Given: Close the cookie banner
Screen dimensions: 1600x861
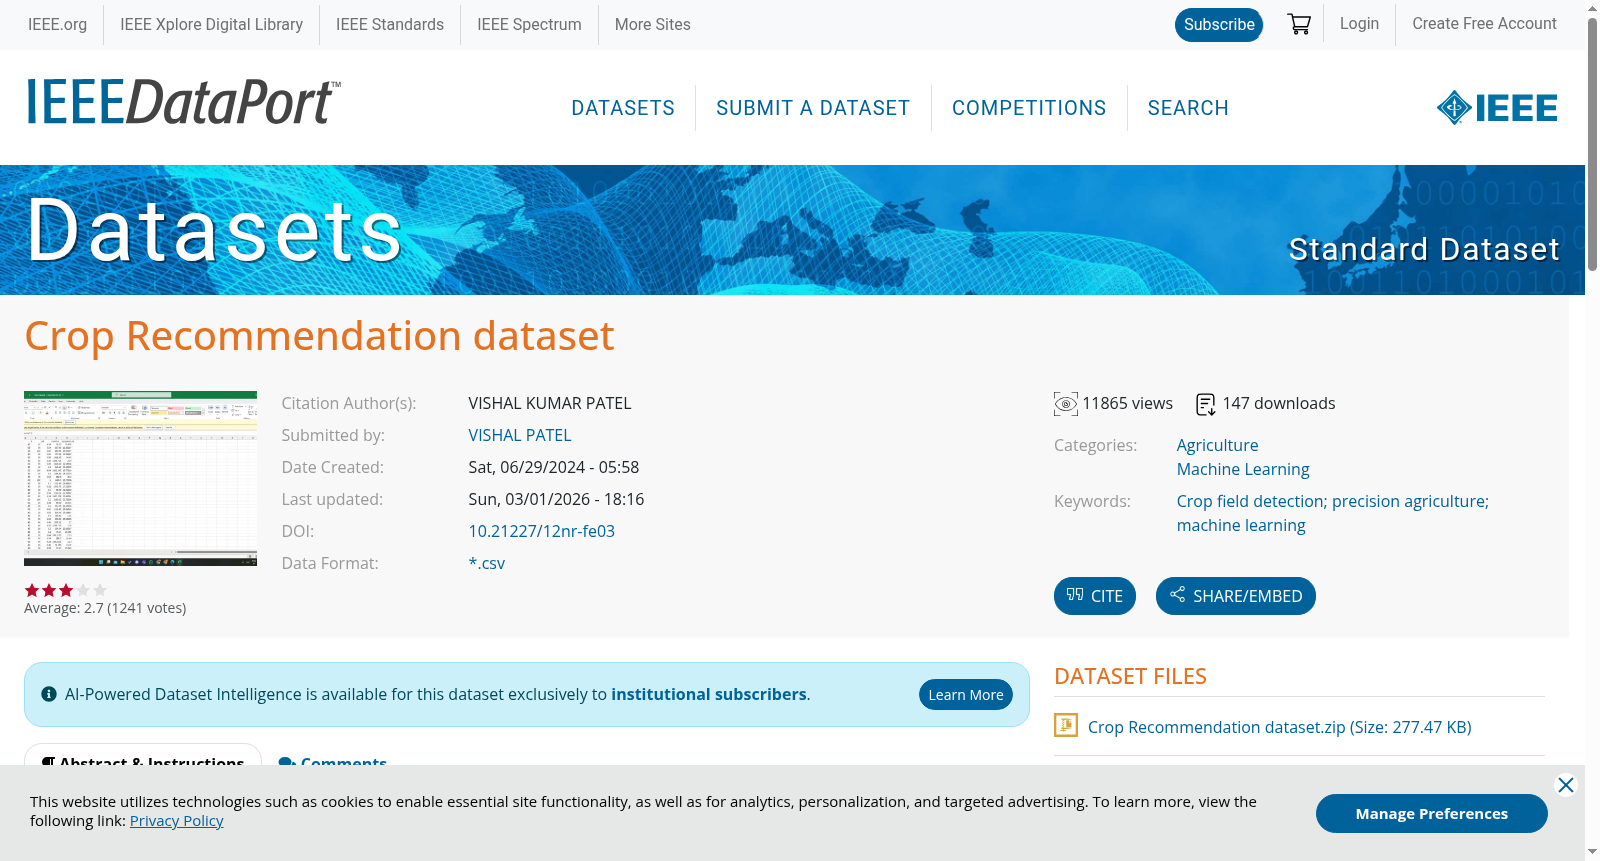Looking at the screenshot, I should (x=1566, y=785).
